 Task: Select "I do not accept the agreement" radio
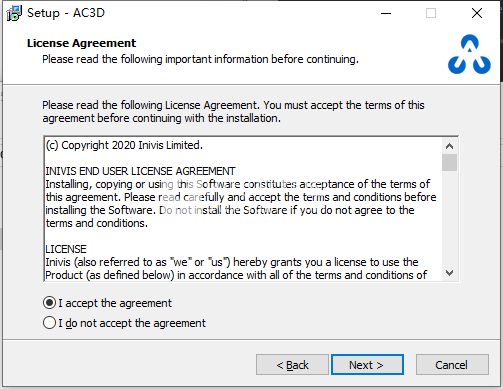pyautogui.click(x=49, y=323)
